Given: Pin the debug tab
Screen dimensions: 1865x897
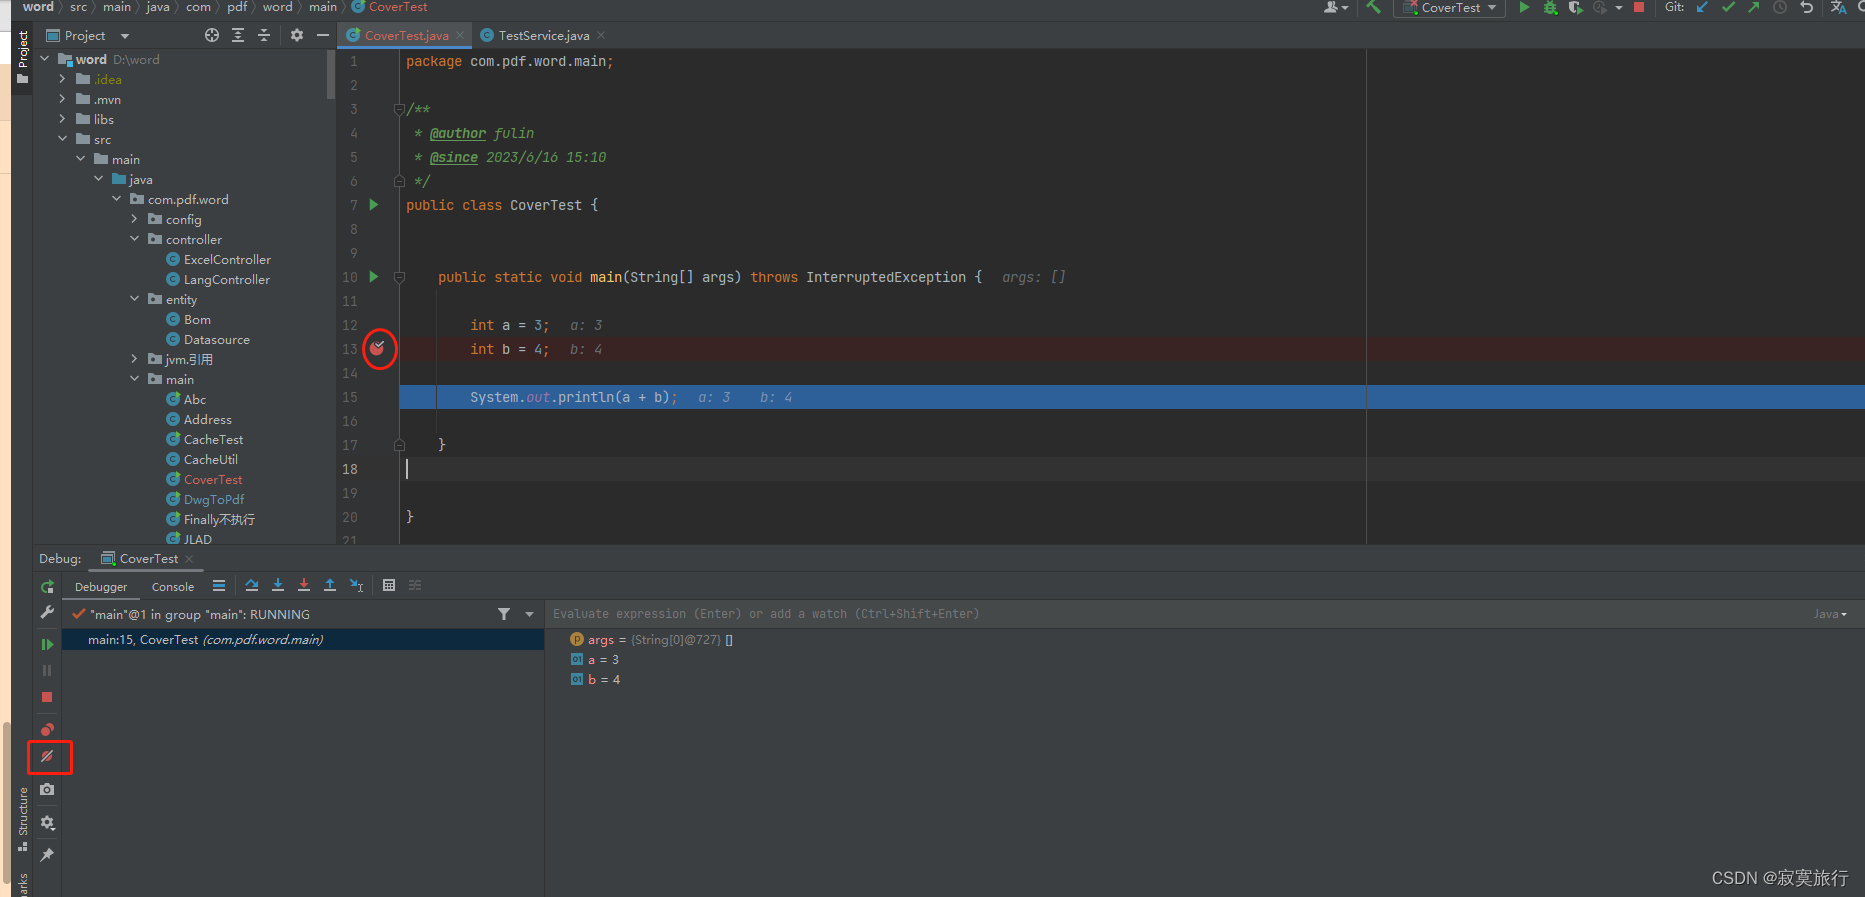Looking at the screenshot, I should click(47, 855).
